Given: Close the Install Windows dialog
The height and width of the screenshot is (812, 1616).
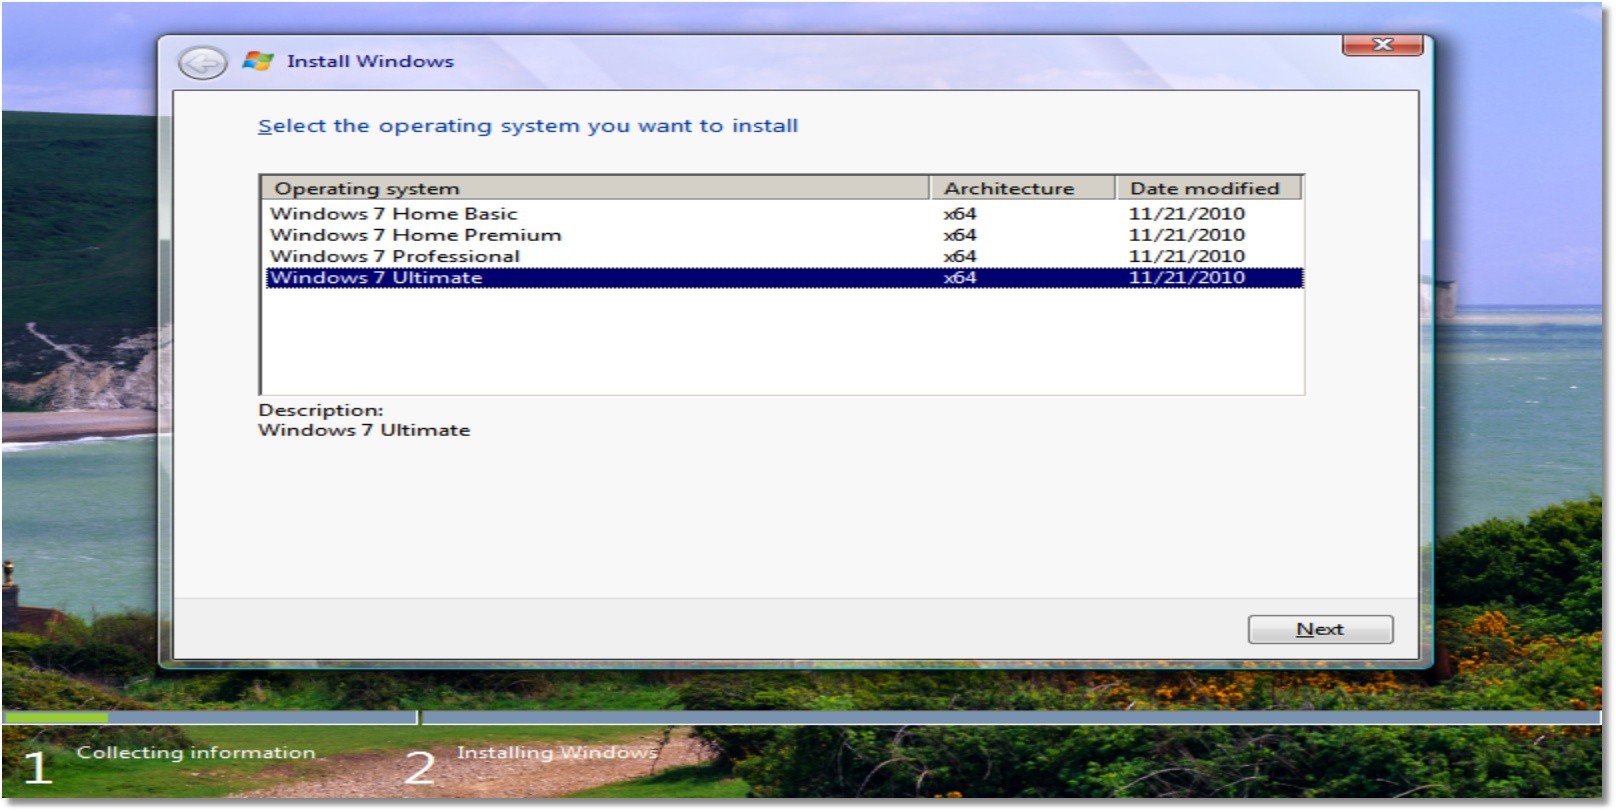Looking at the screenshot, I should tap(1383, 44).
